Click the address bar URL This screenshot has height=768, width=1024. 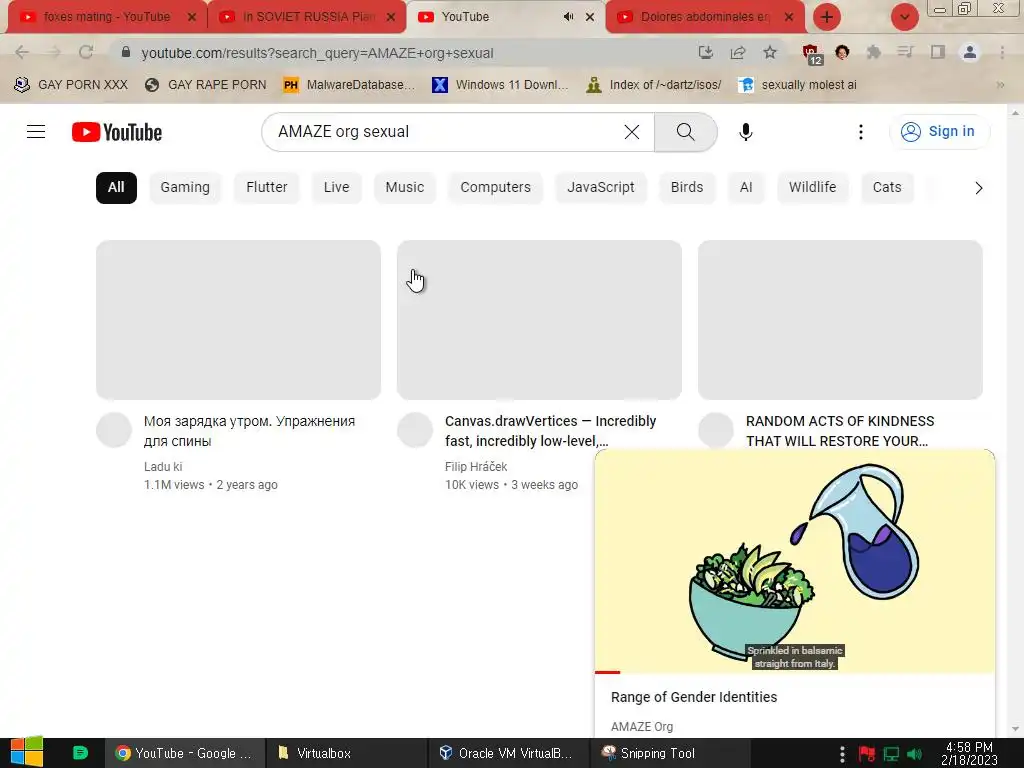[317, 53]
